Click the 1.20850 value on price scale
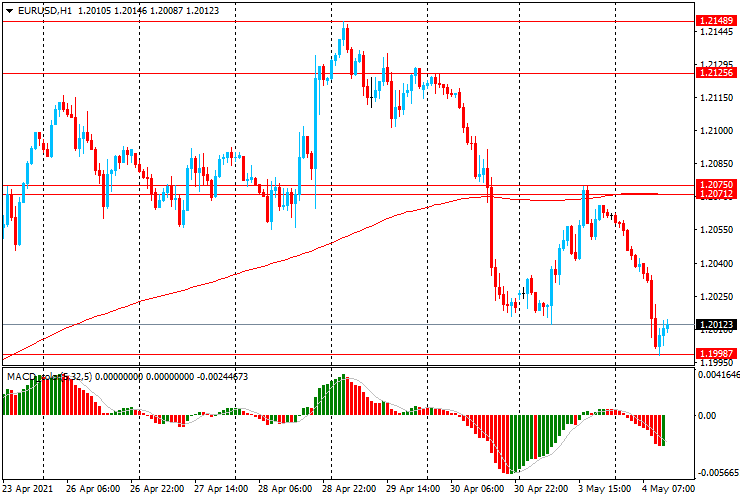Viewport: 740px width, 500px height. pos(715,164)
